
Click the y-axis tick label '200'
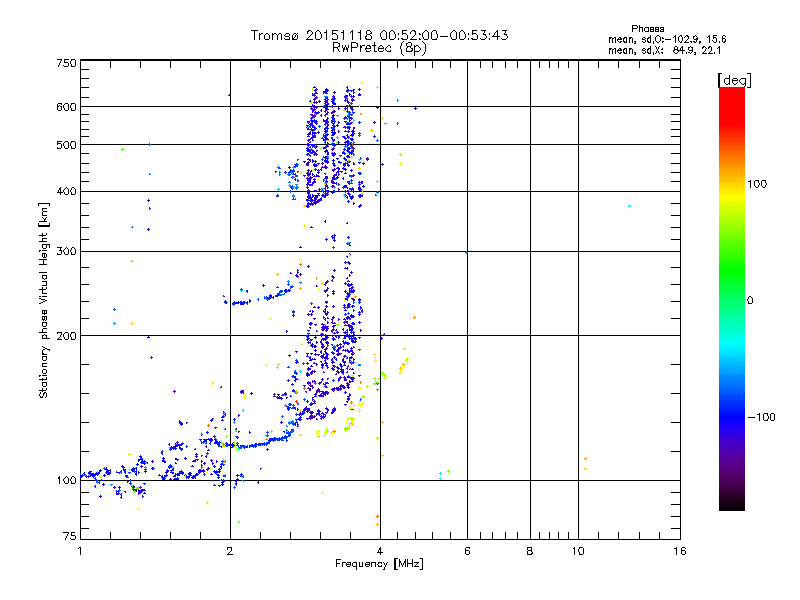coord(67,336)
